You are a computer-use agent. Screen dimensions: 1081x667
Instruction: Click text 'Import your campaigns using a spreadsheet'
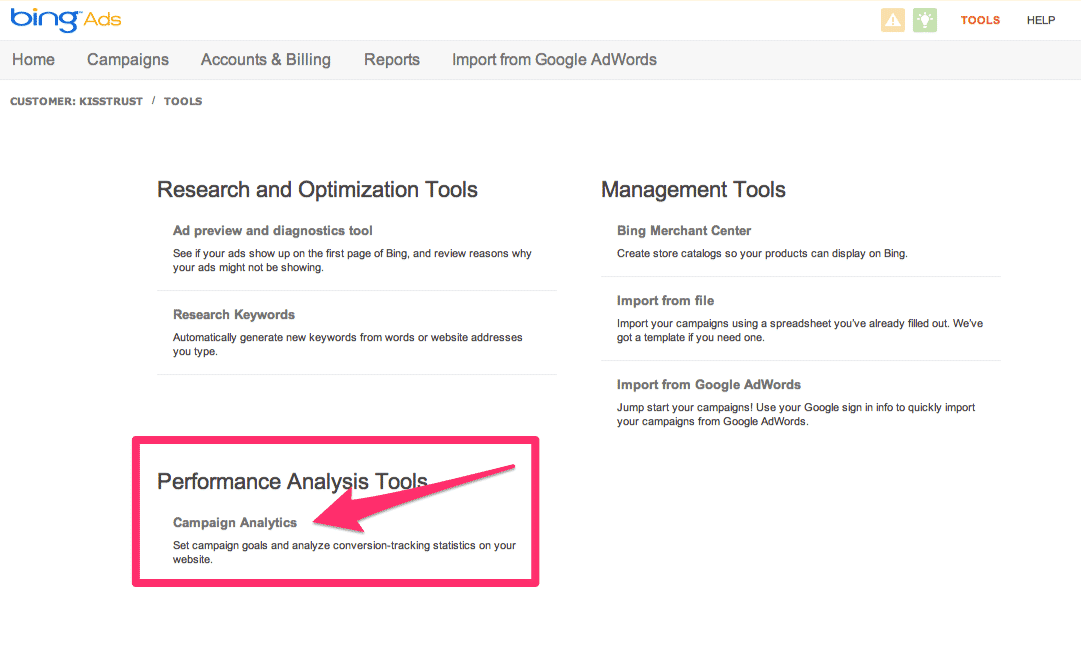pos(715,323)
